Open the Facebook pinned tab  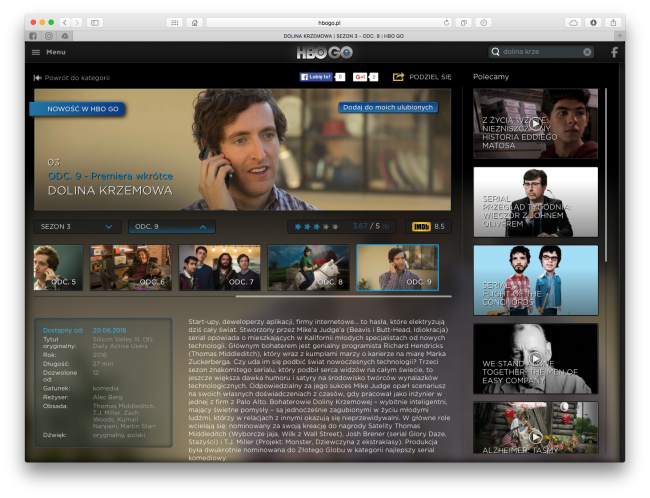pos(33,36)
